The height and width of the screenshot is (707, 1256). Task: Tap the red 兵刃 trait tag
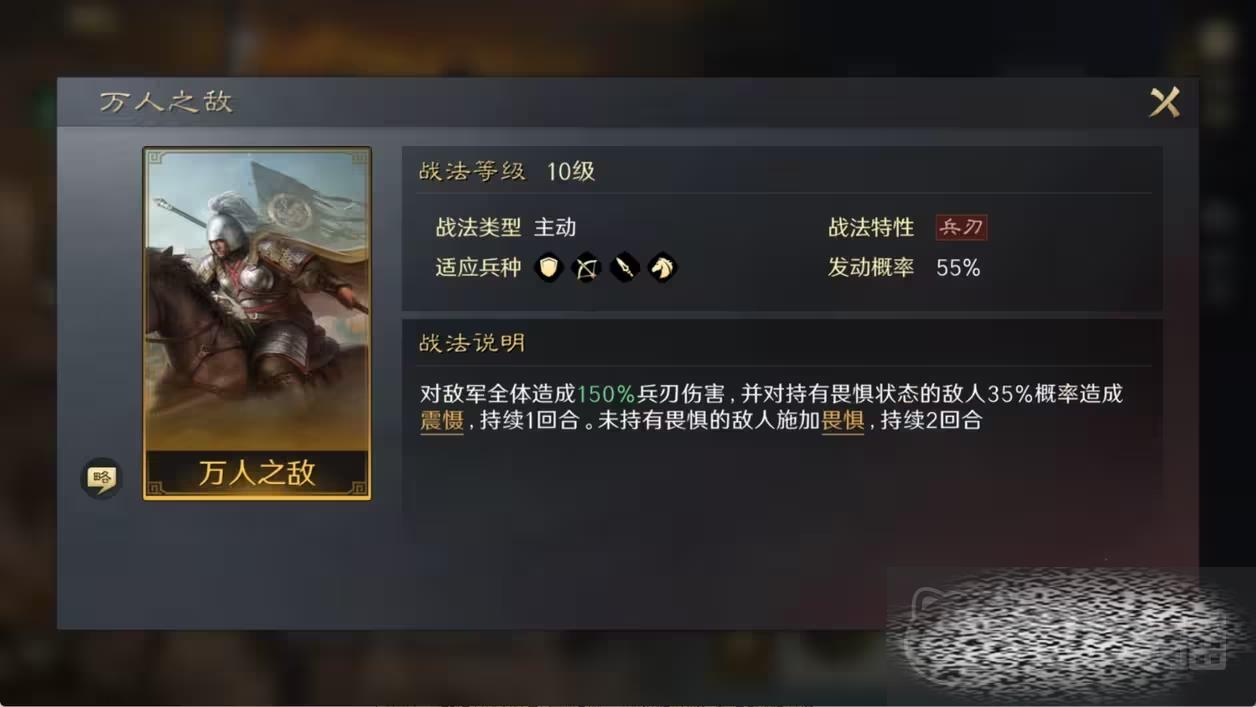tap(961, 227)
